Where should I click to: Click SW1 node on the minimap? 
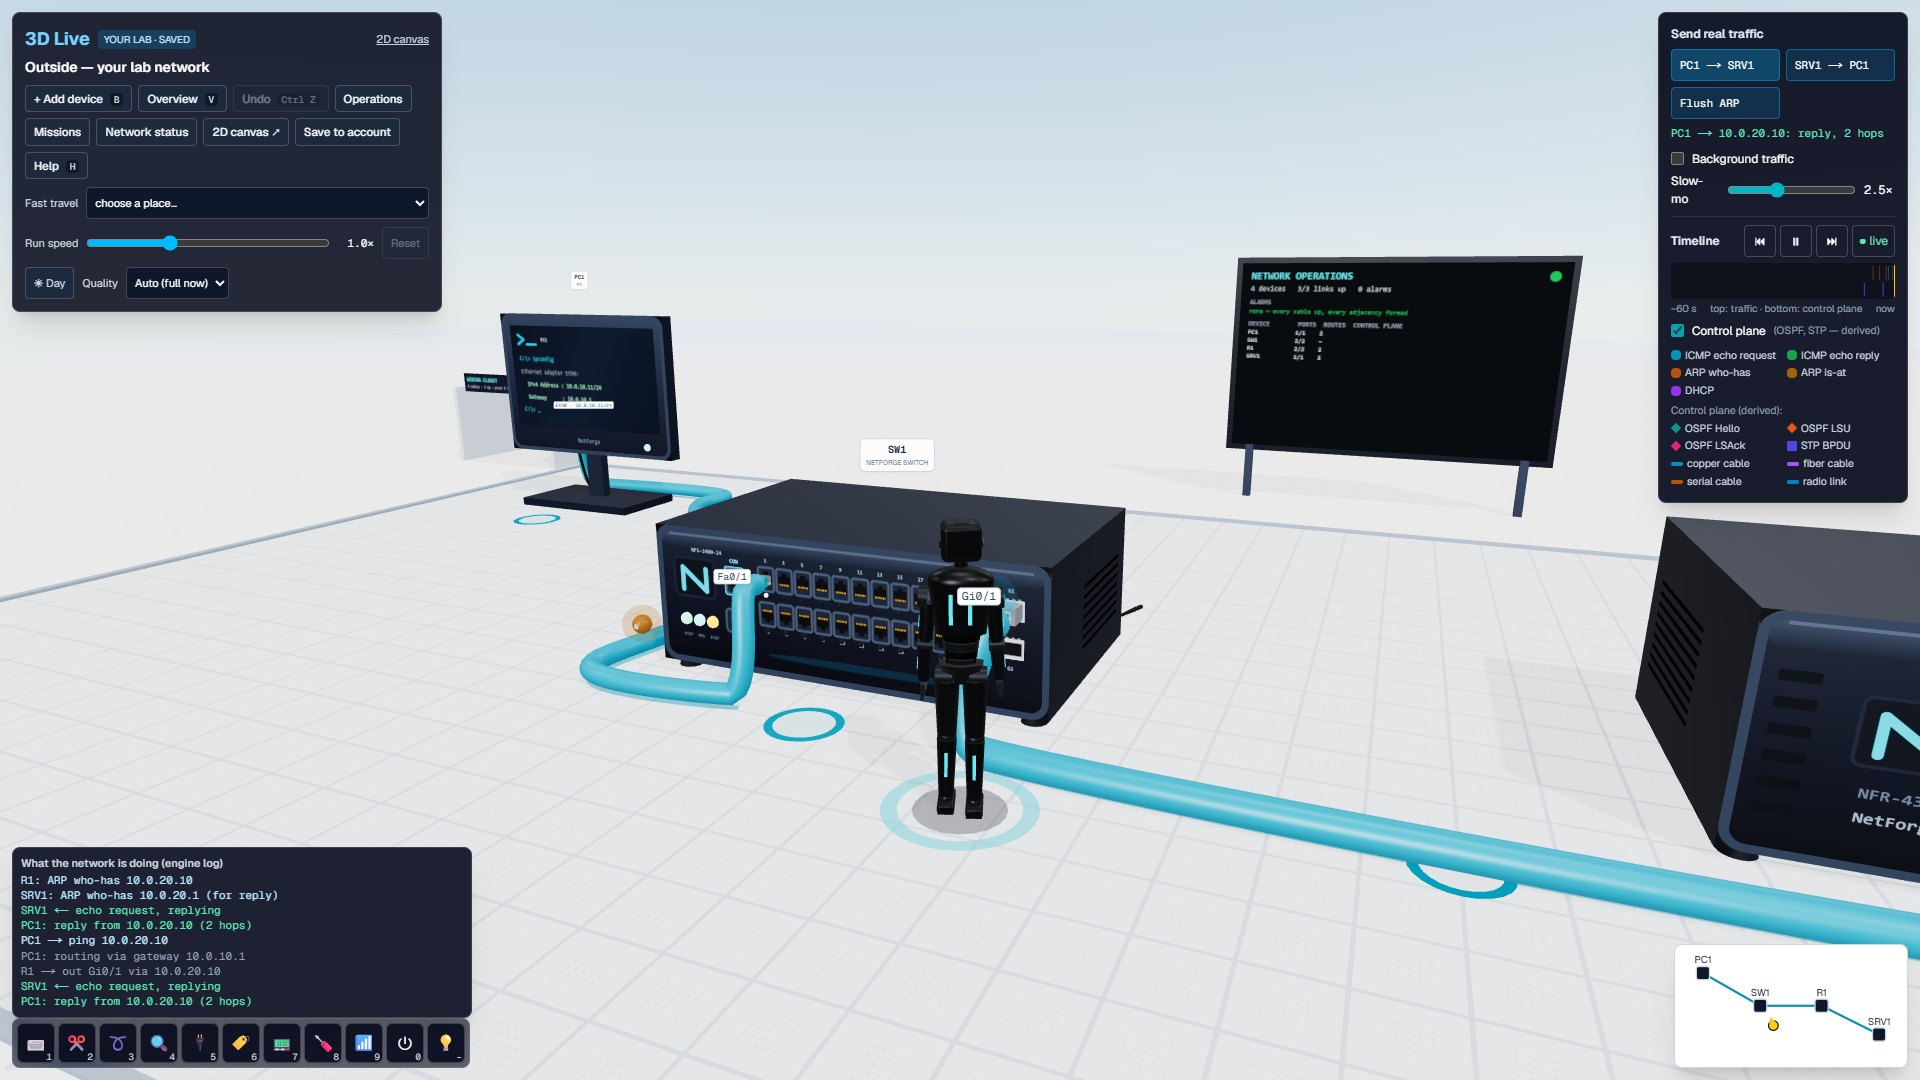(1760, 1006)
